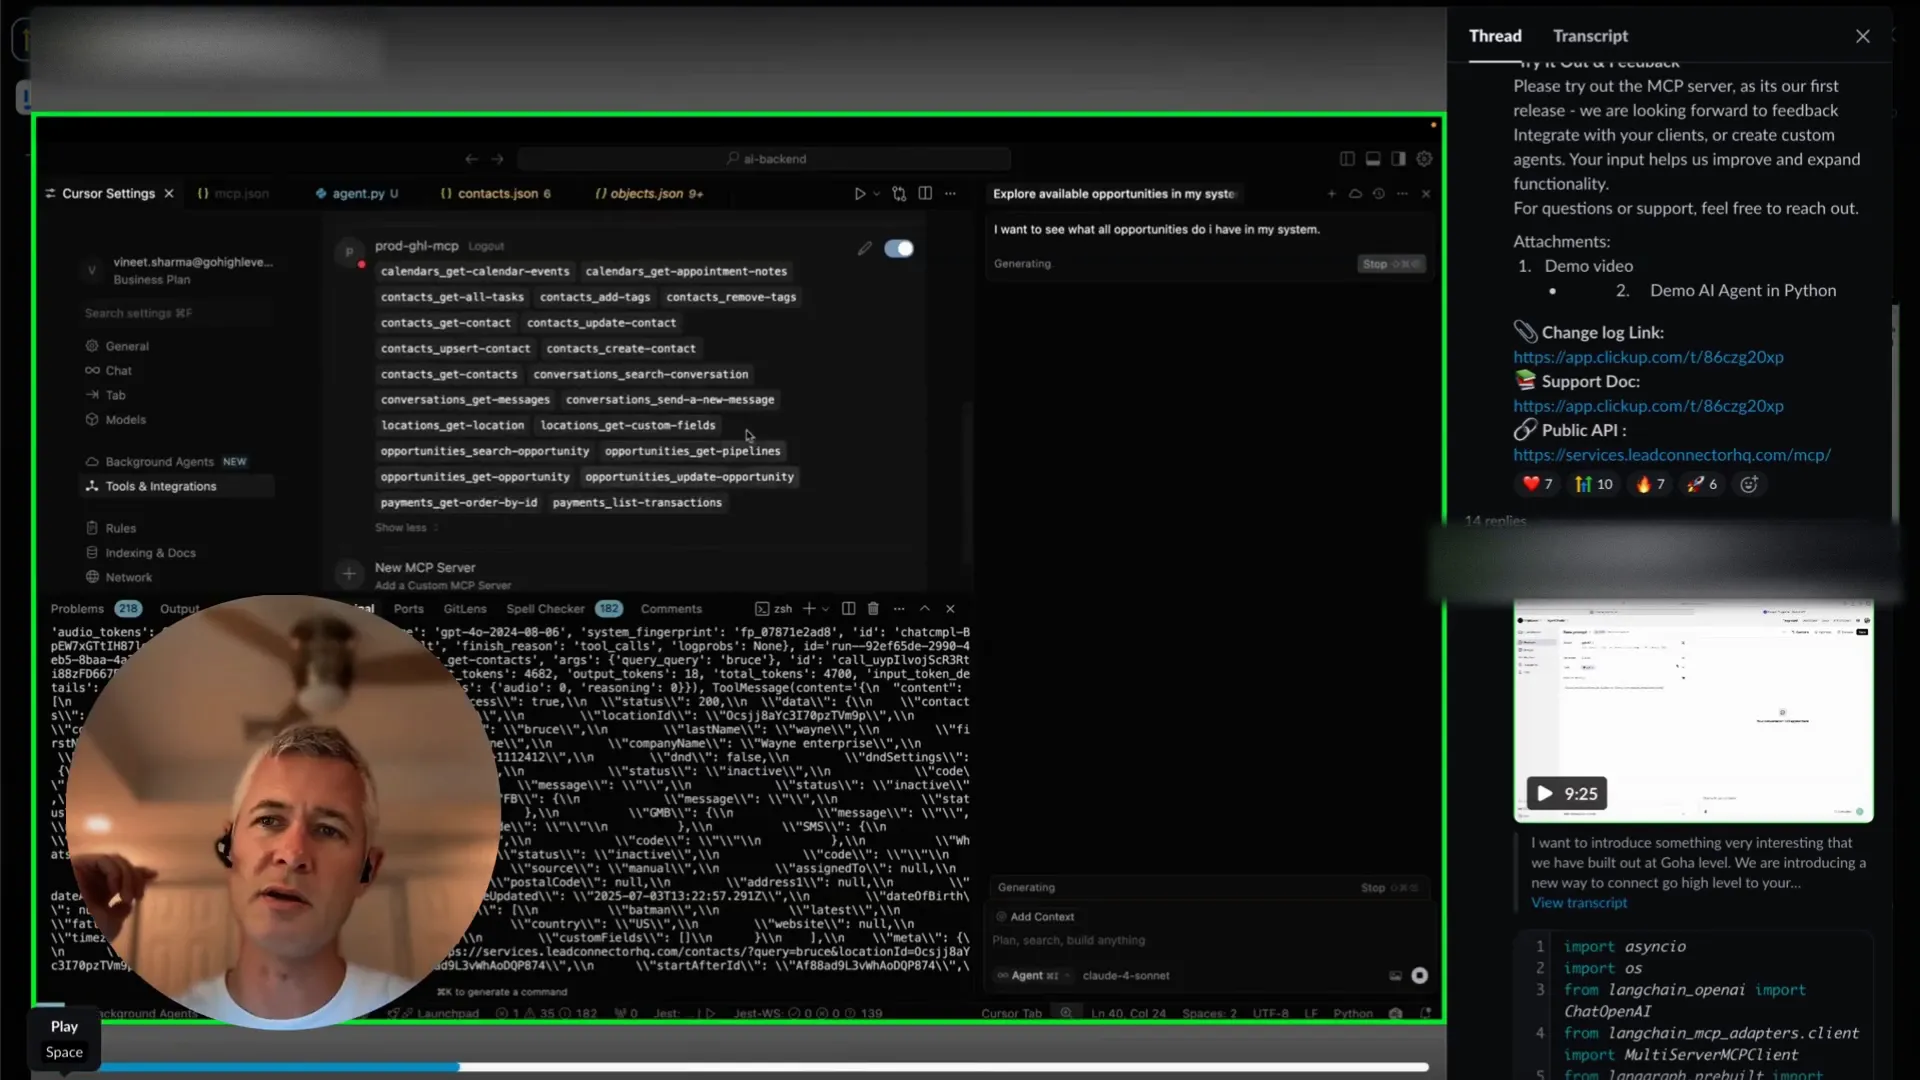Open chat history clock icon

(1379, 194)
